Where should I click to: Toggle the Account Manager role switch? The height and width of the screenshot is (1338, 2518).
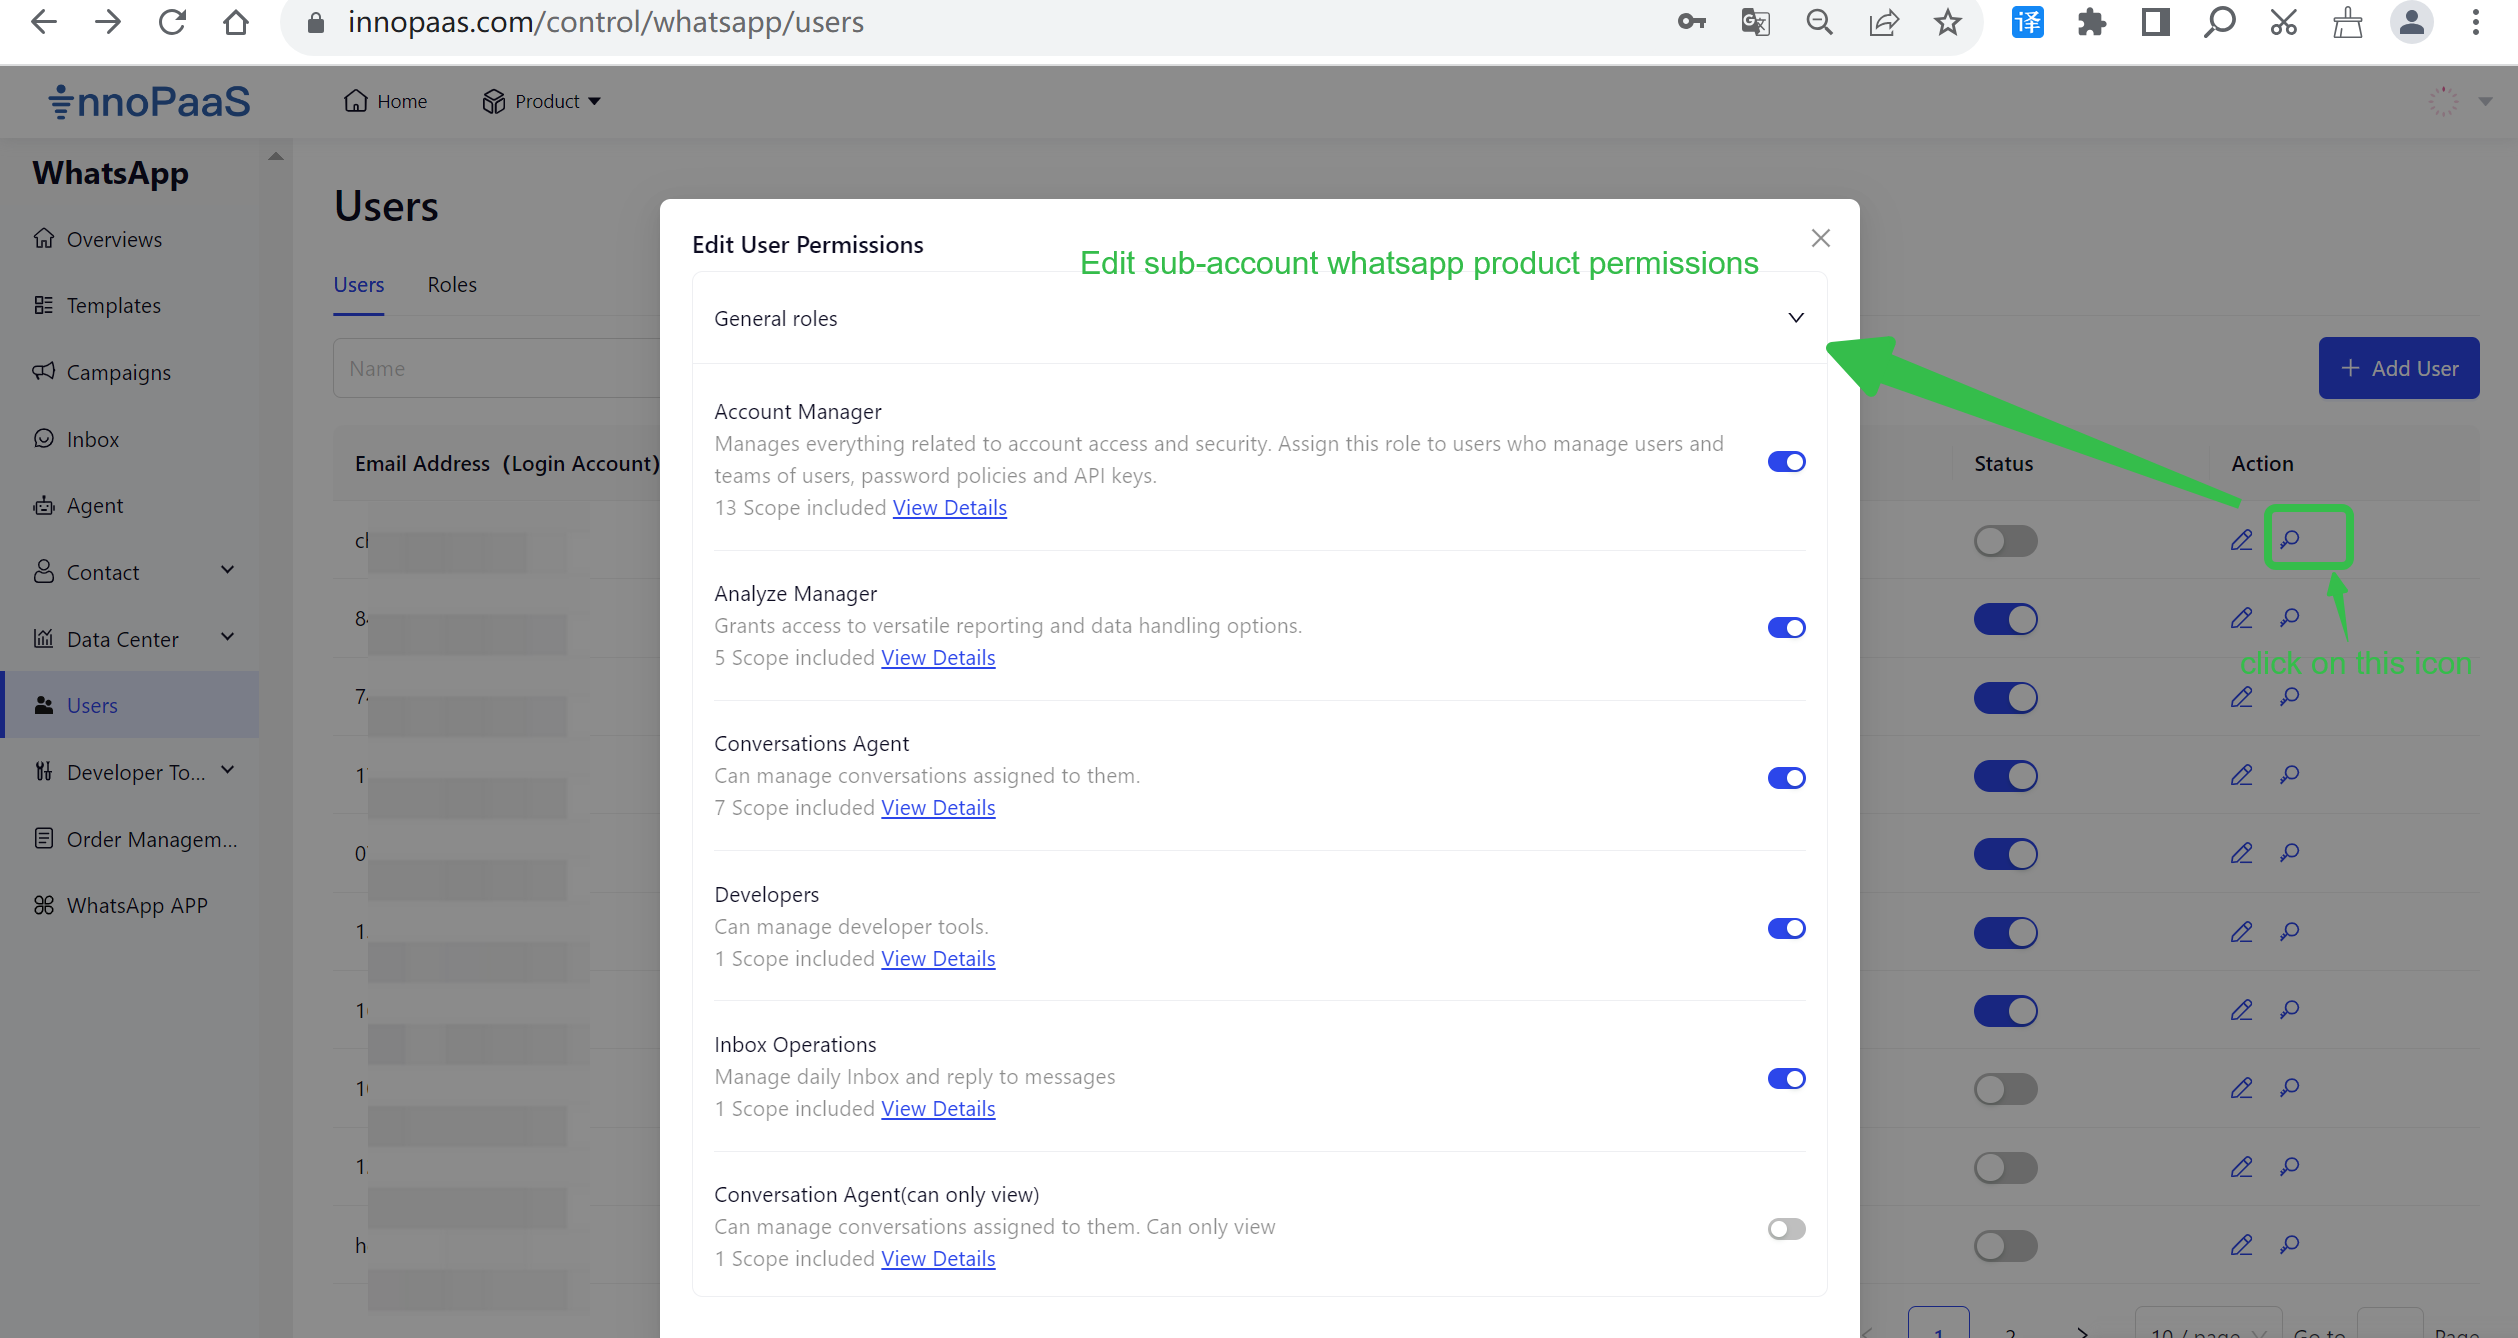tap(1786, 461)
